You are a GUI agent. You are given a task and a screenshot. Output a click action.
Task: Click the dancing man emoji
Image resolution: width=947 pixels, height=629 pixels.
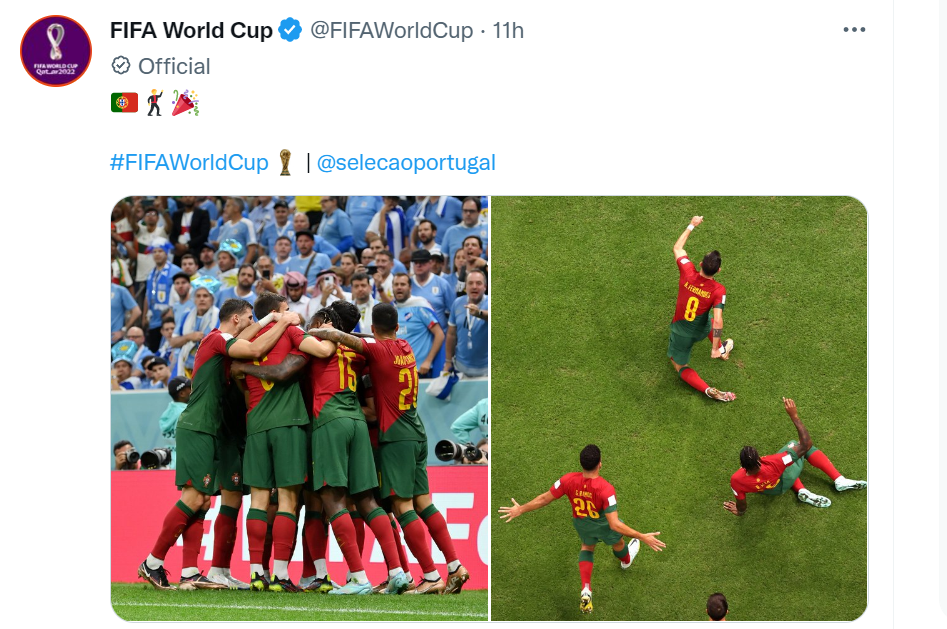pyautogui.click(x=155, y=103)
